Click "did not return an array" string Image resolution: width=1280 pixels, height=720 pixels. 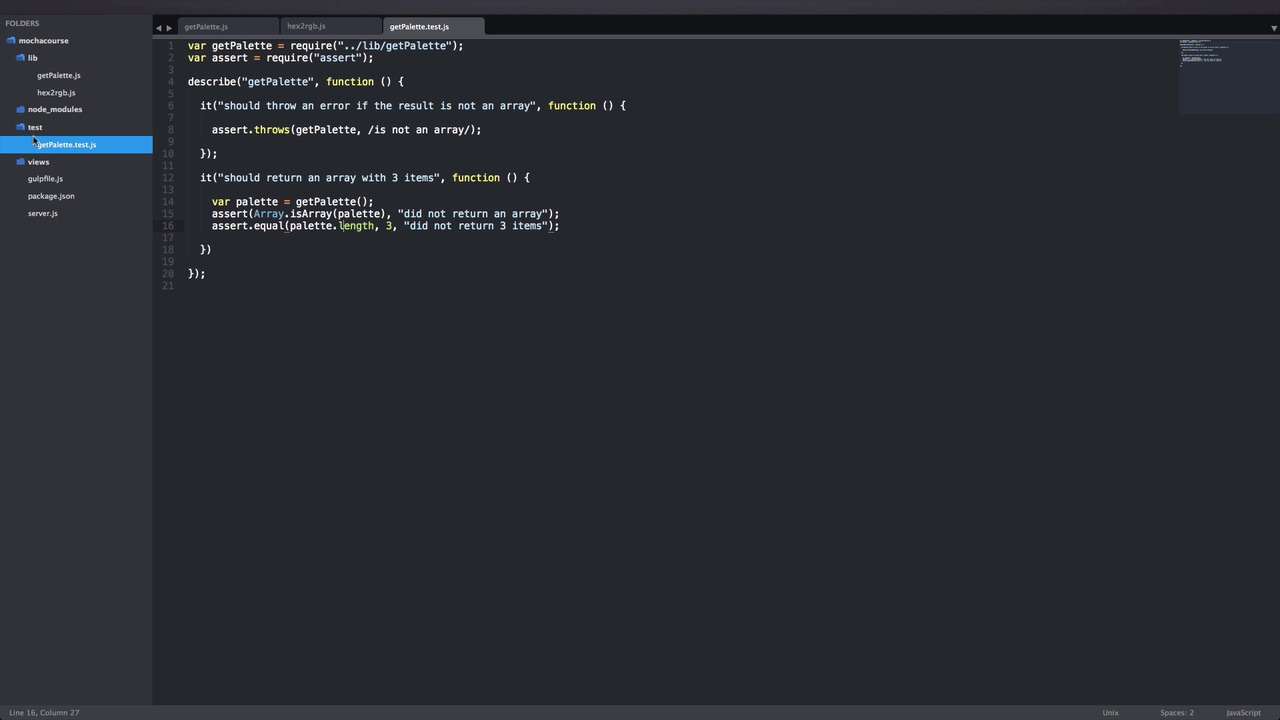pos(473,214)
